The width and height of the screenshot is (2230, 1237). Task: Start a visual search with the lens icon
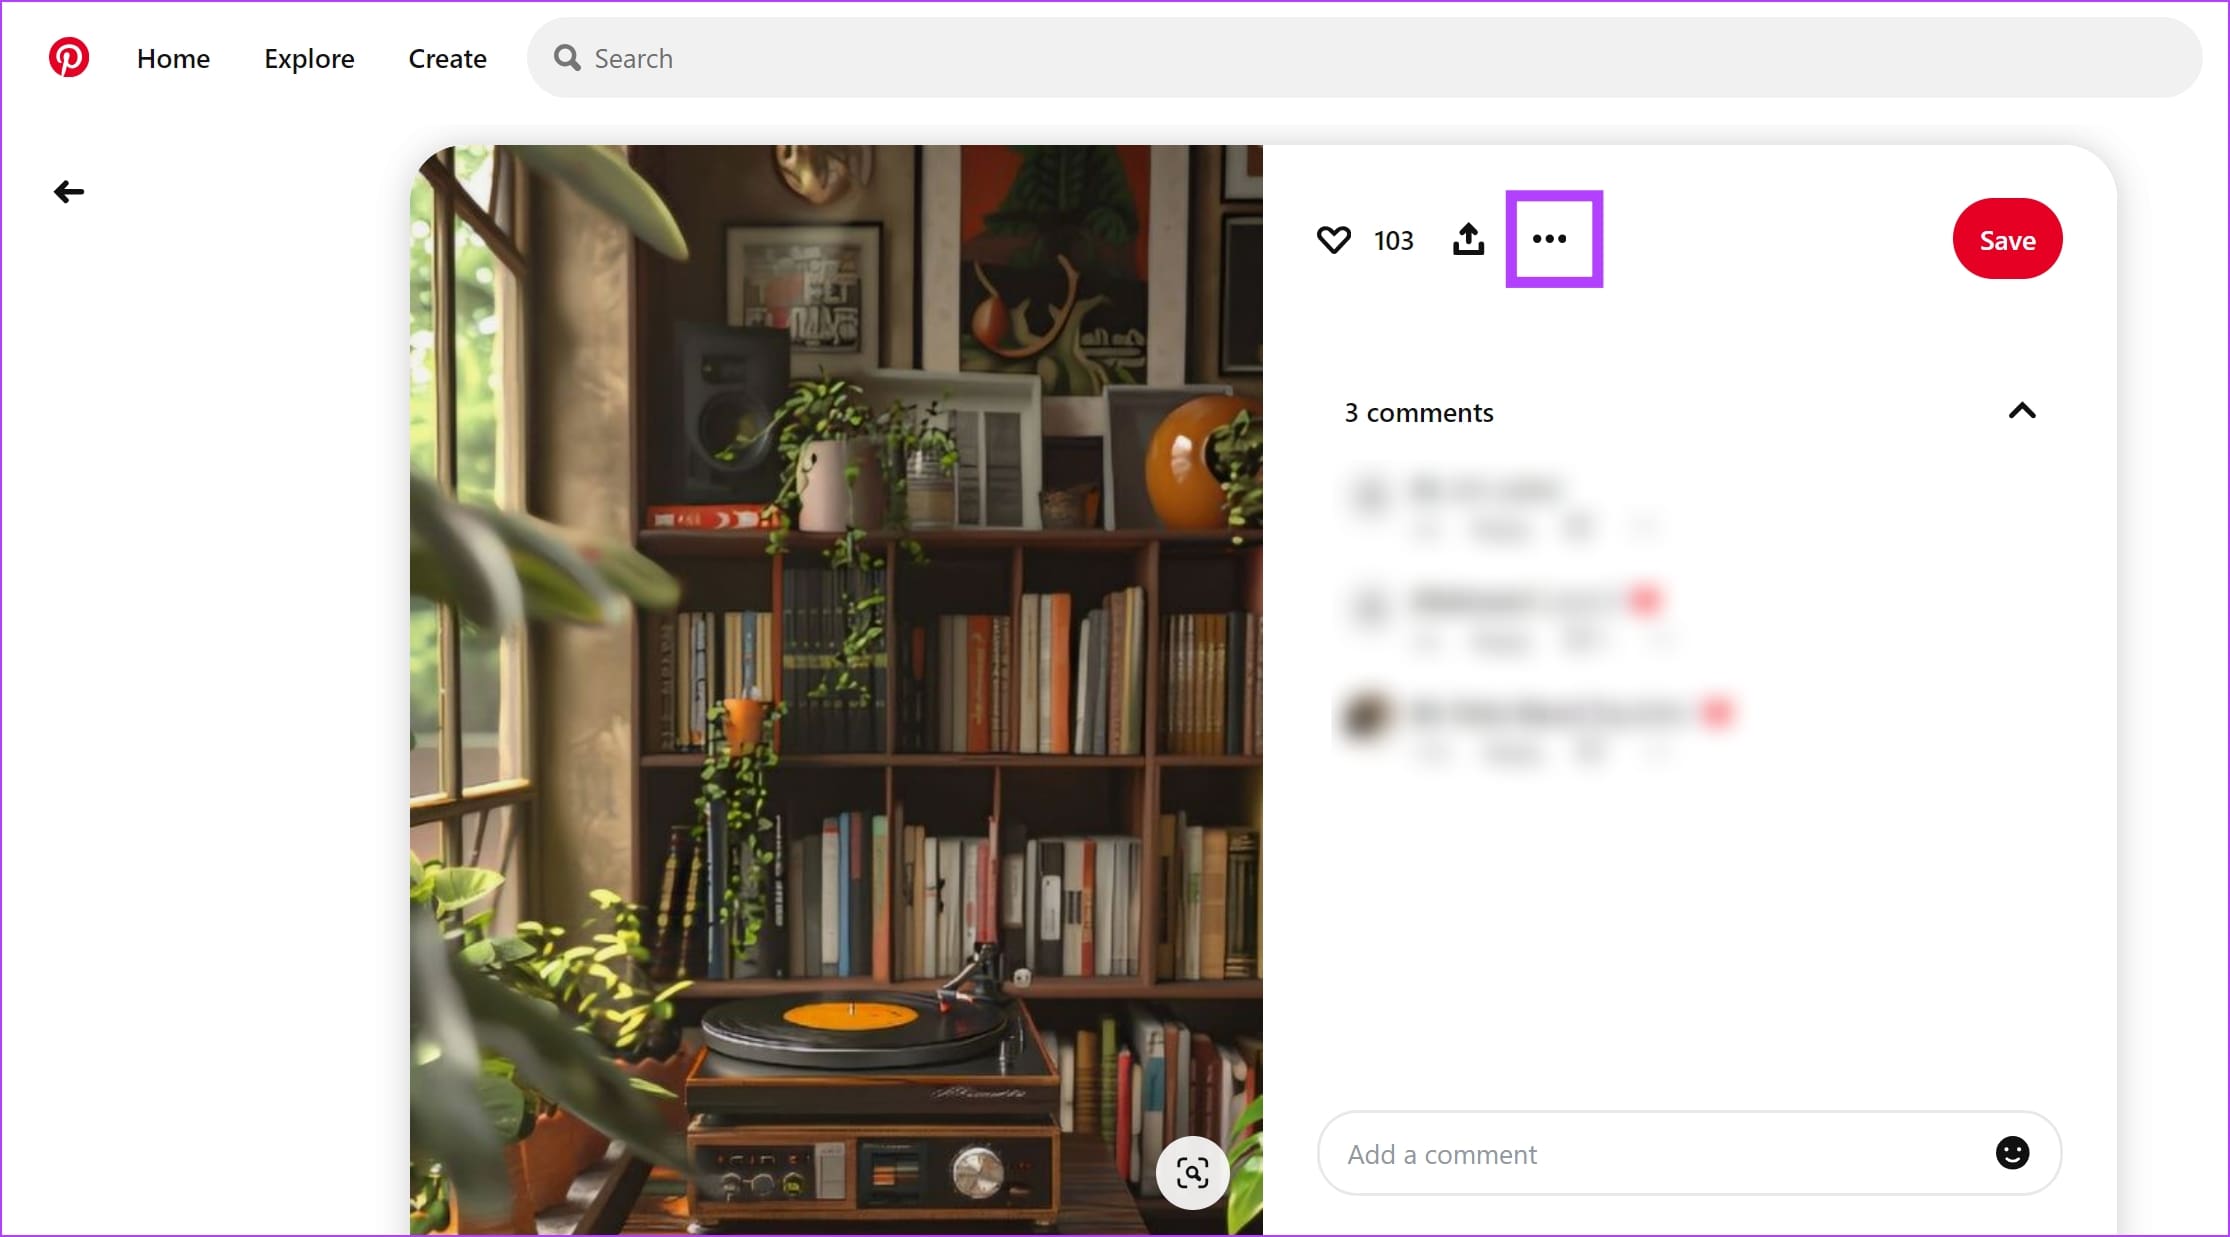click(x=1193, y=1173)
